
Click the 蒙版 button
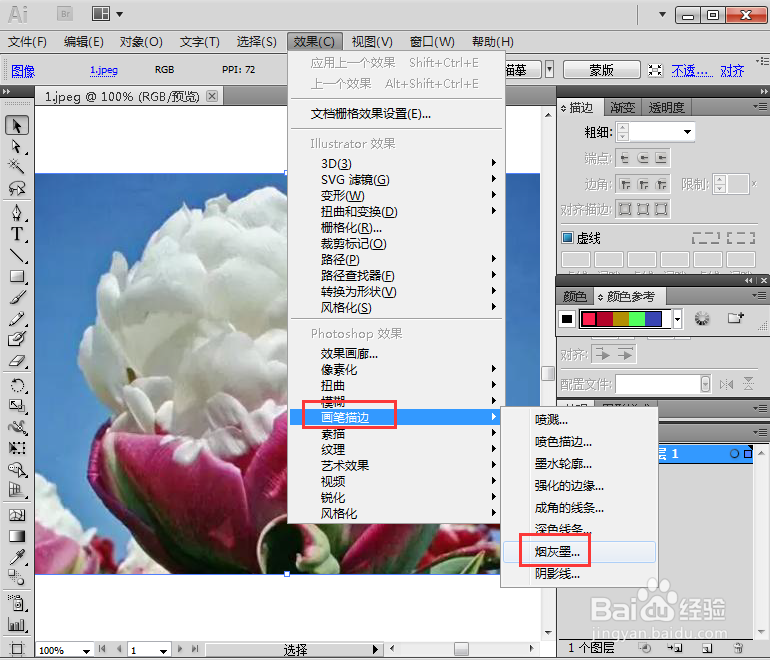pyautogui.click(x=602, y=70)
